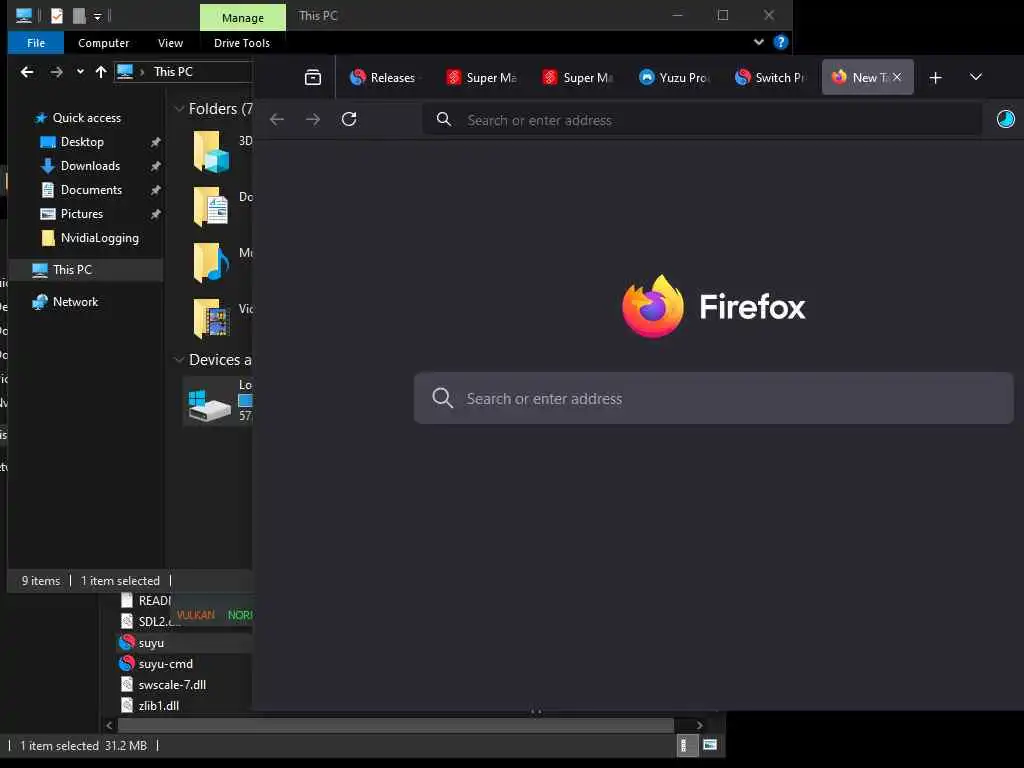Image resolution: width=1024 pixels, height=768 pixels.
Task: Click This PC in the address path
Action: click(x=173, y=72)
